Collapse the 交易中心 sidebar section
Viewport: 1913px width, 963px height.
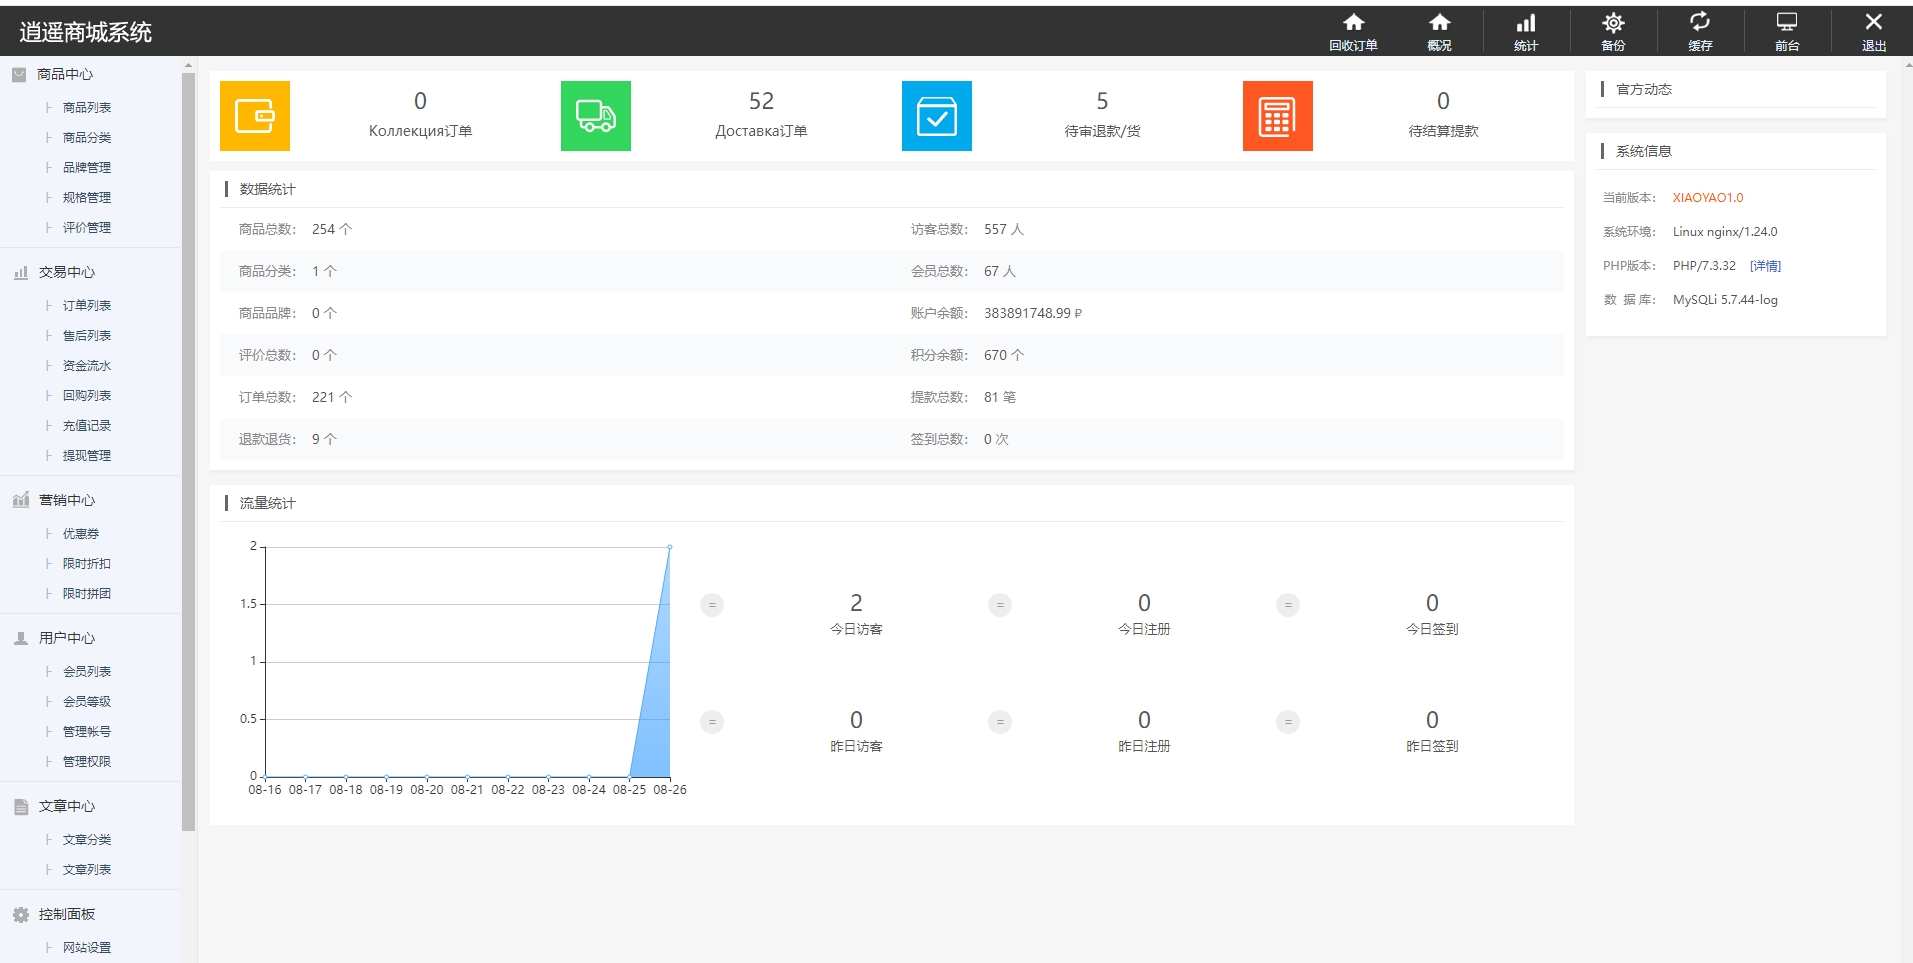click(x=66, y=272)
